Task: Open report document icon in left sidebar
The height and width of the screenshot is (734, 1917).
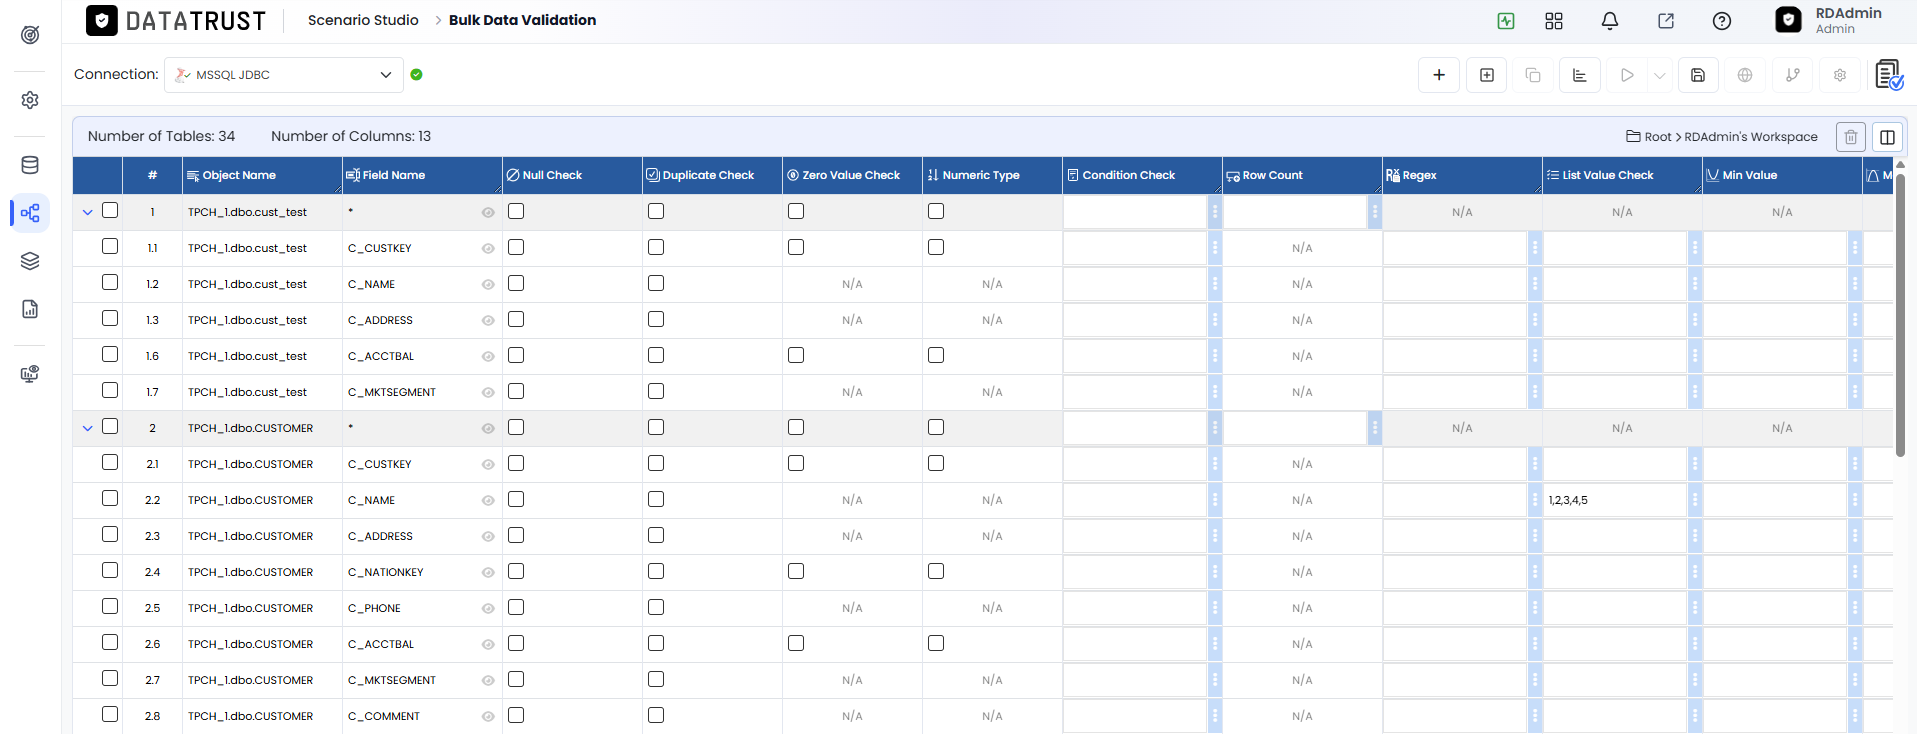Action: click(30, 309)
